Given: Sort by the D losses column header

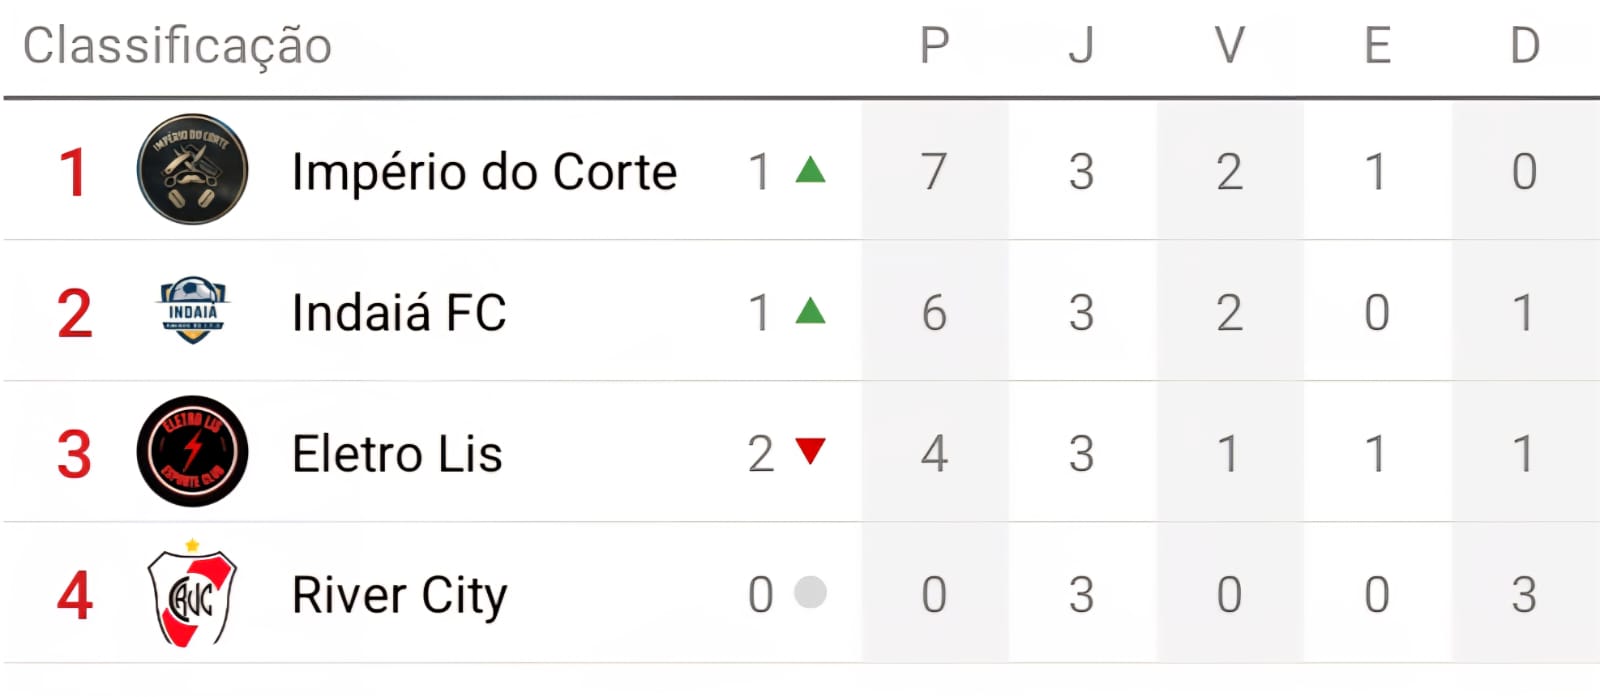Looking at the screenshot, I should click(x=1524, y=46).
